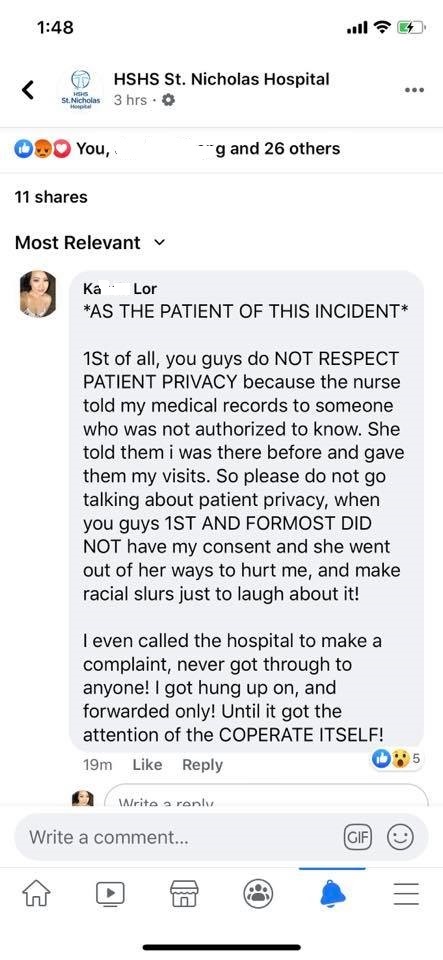The image size is (443, 960).
Task: Insert a GIF into the comment
Action: coord(359,837)
